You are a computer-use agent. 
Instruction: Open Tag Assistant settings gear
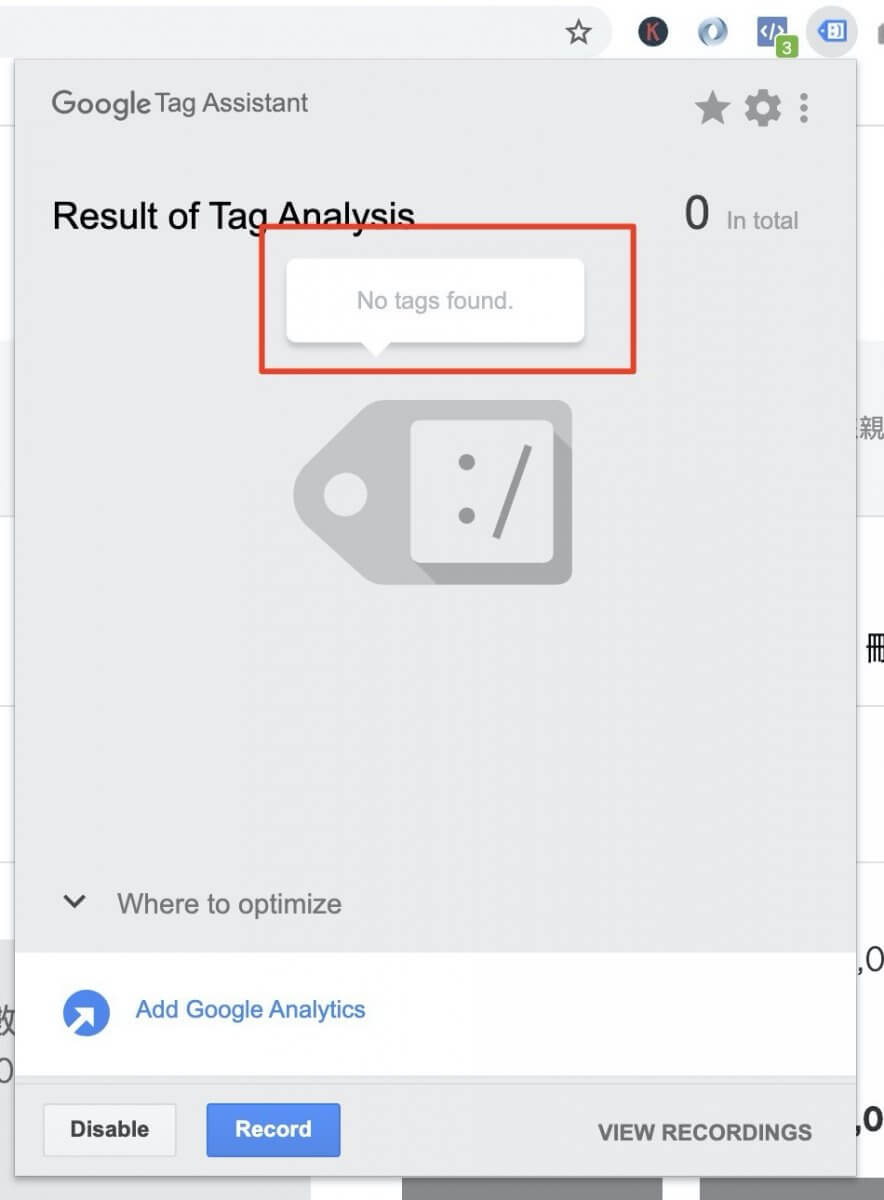coord(763,108)
